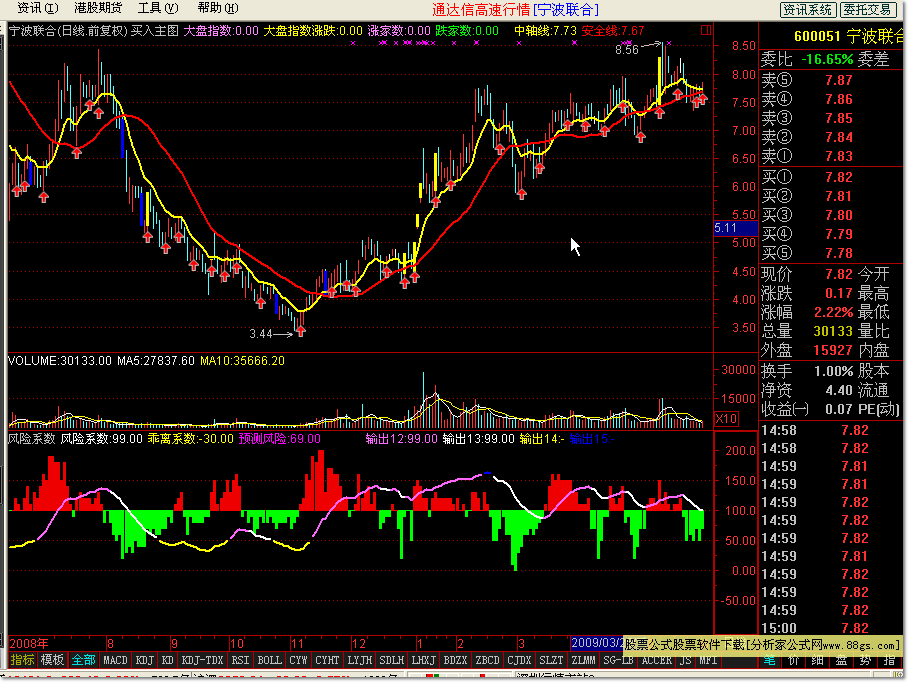Switch to the SG-LB indicator
Screen dimensions: 910x683
coord(618,660)
